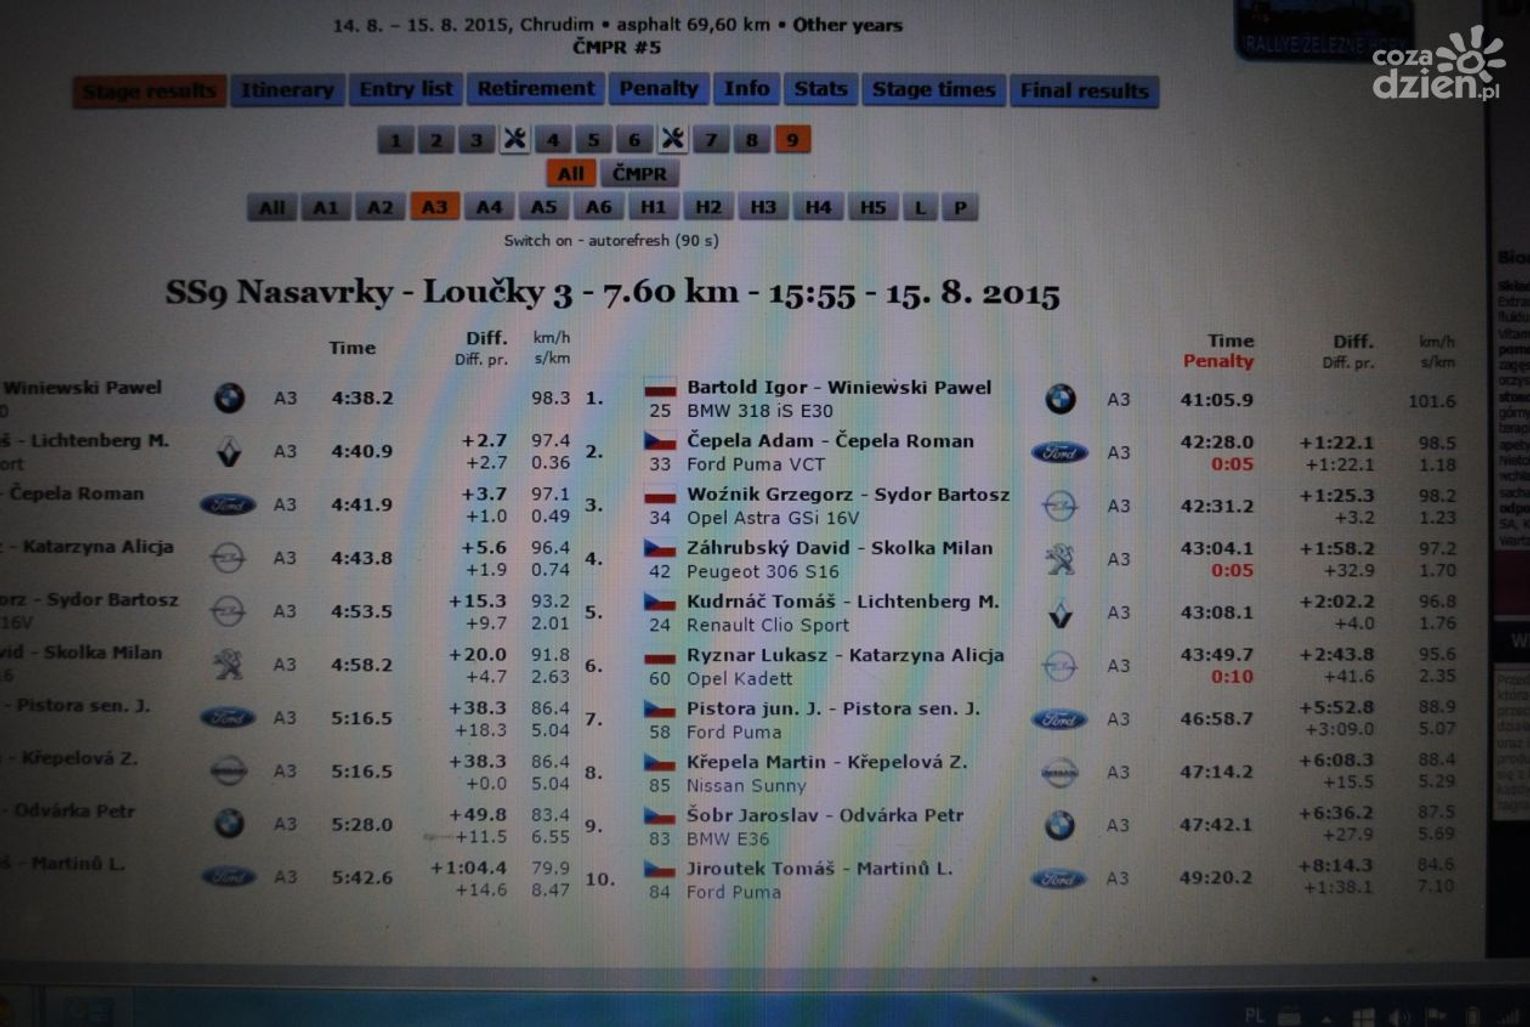Click Renault logo beside overall time 43:08.1

click(1060, 613)
